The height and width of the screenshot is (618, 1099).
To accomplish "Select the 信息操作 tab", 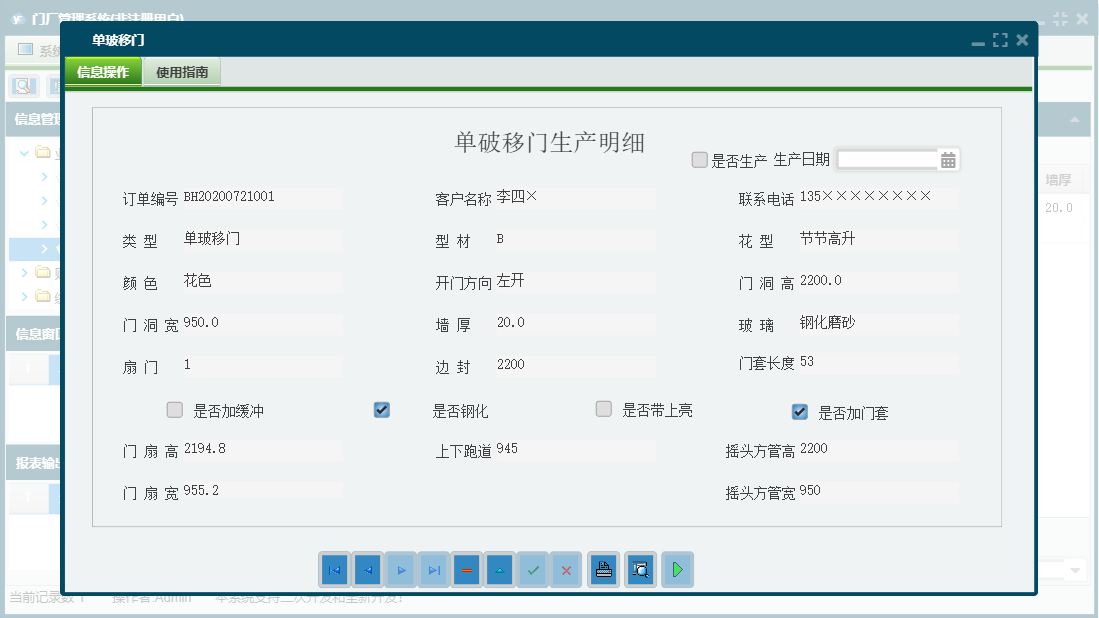I will 103,71.
